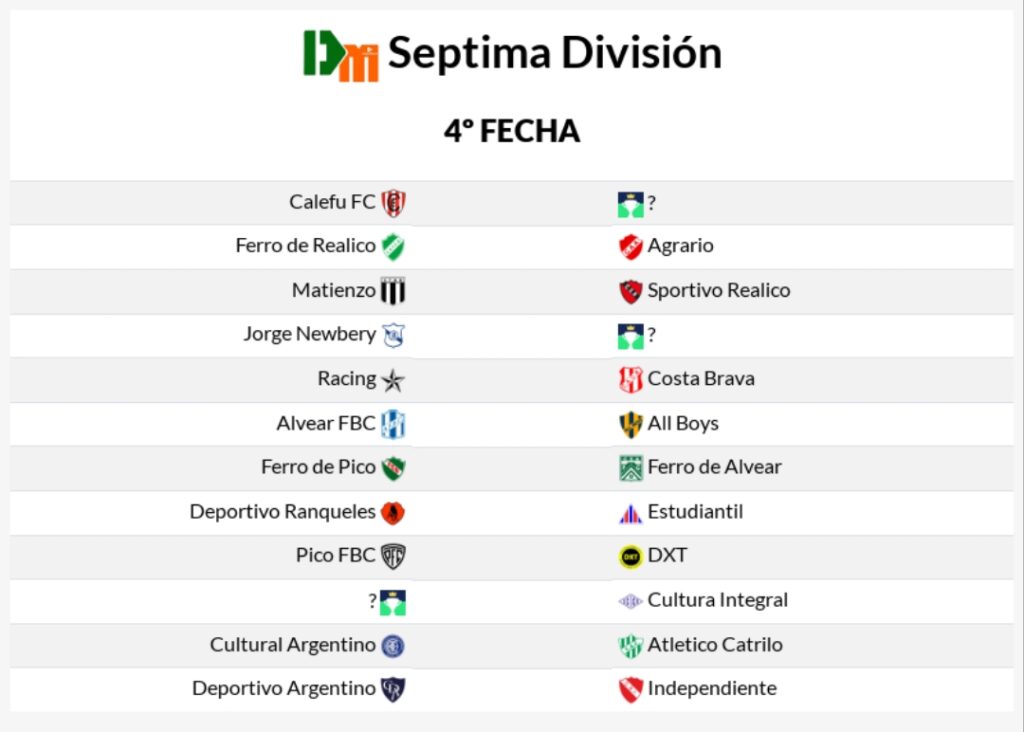Click the Deportivo Ranqueles crest
The height and width of the screenshot is (732, 1024).
(x=393, y=513)
